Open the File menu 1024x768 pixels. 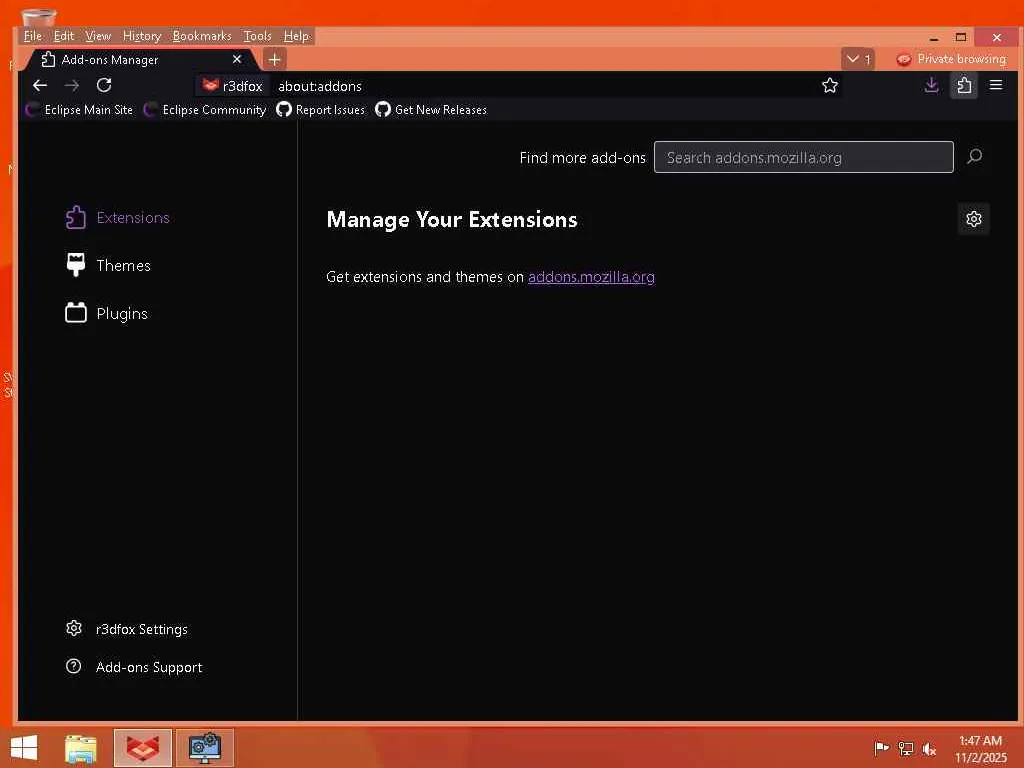[x=33, y=36]
